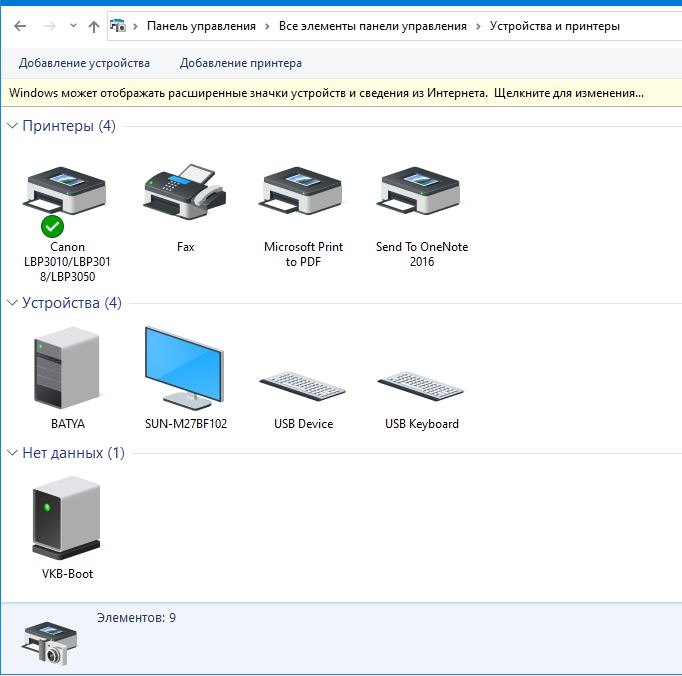Click the yellow Windows information bar
This screenshot has width=682, height=676.
pyautogui.click(x=326, y=93)
